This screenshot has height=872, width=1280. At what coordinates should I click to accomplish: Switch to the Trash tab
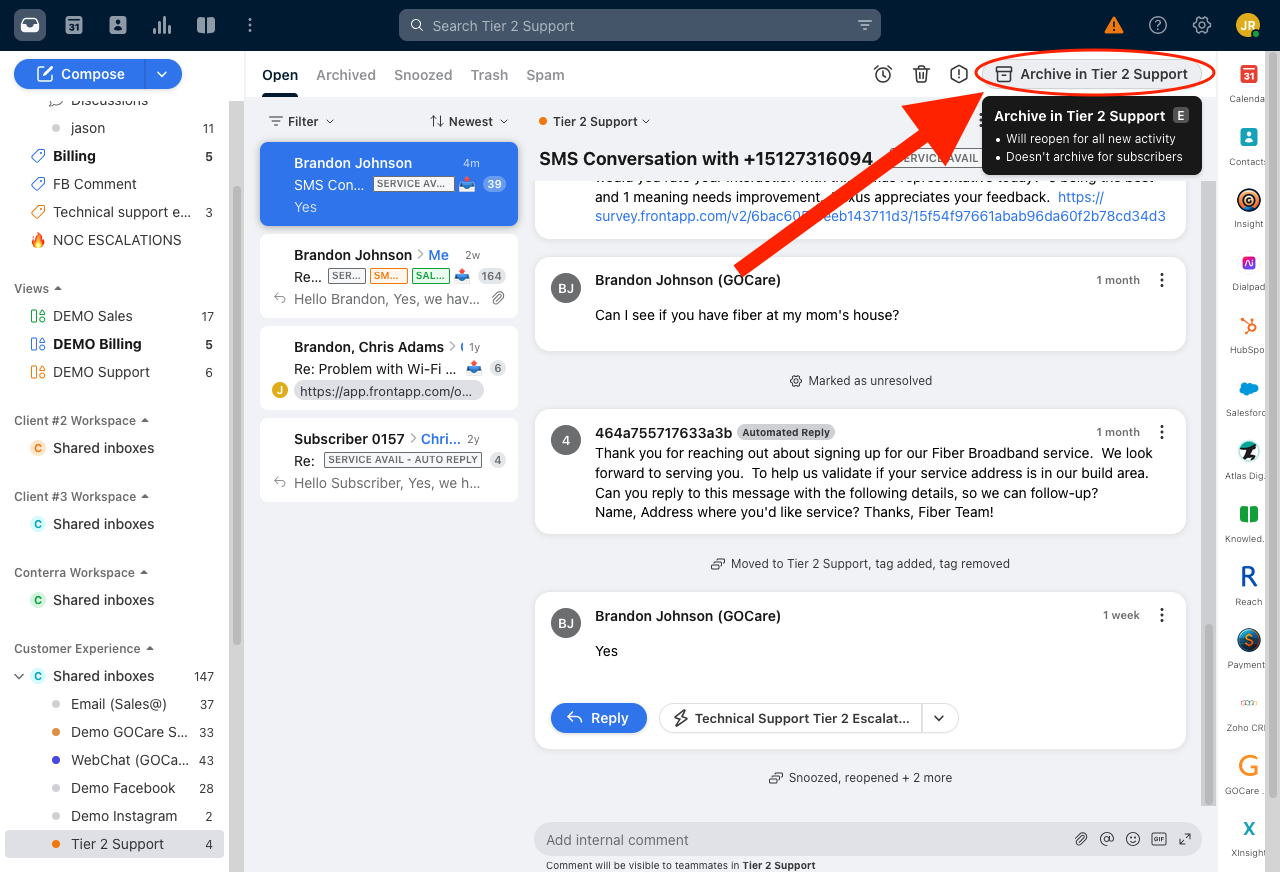tap(489, 75)
